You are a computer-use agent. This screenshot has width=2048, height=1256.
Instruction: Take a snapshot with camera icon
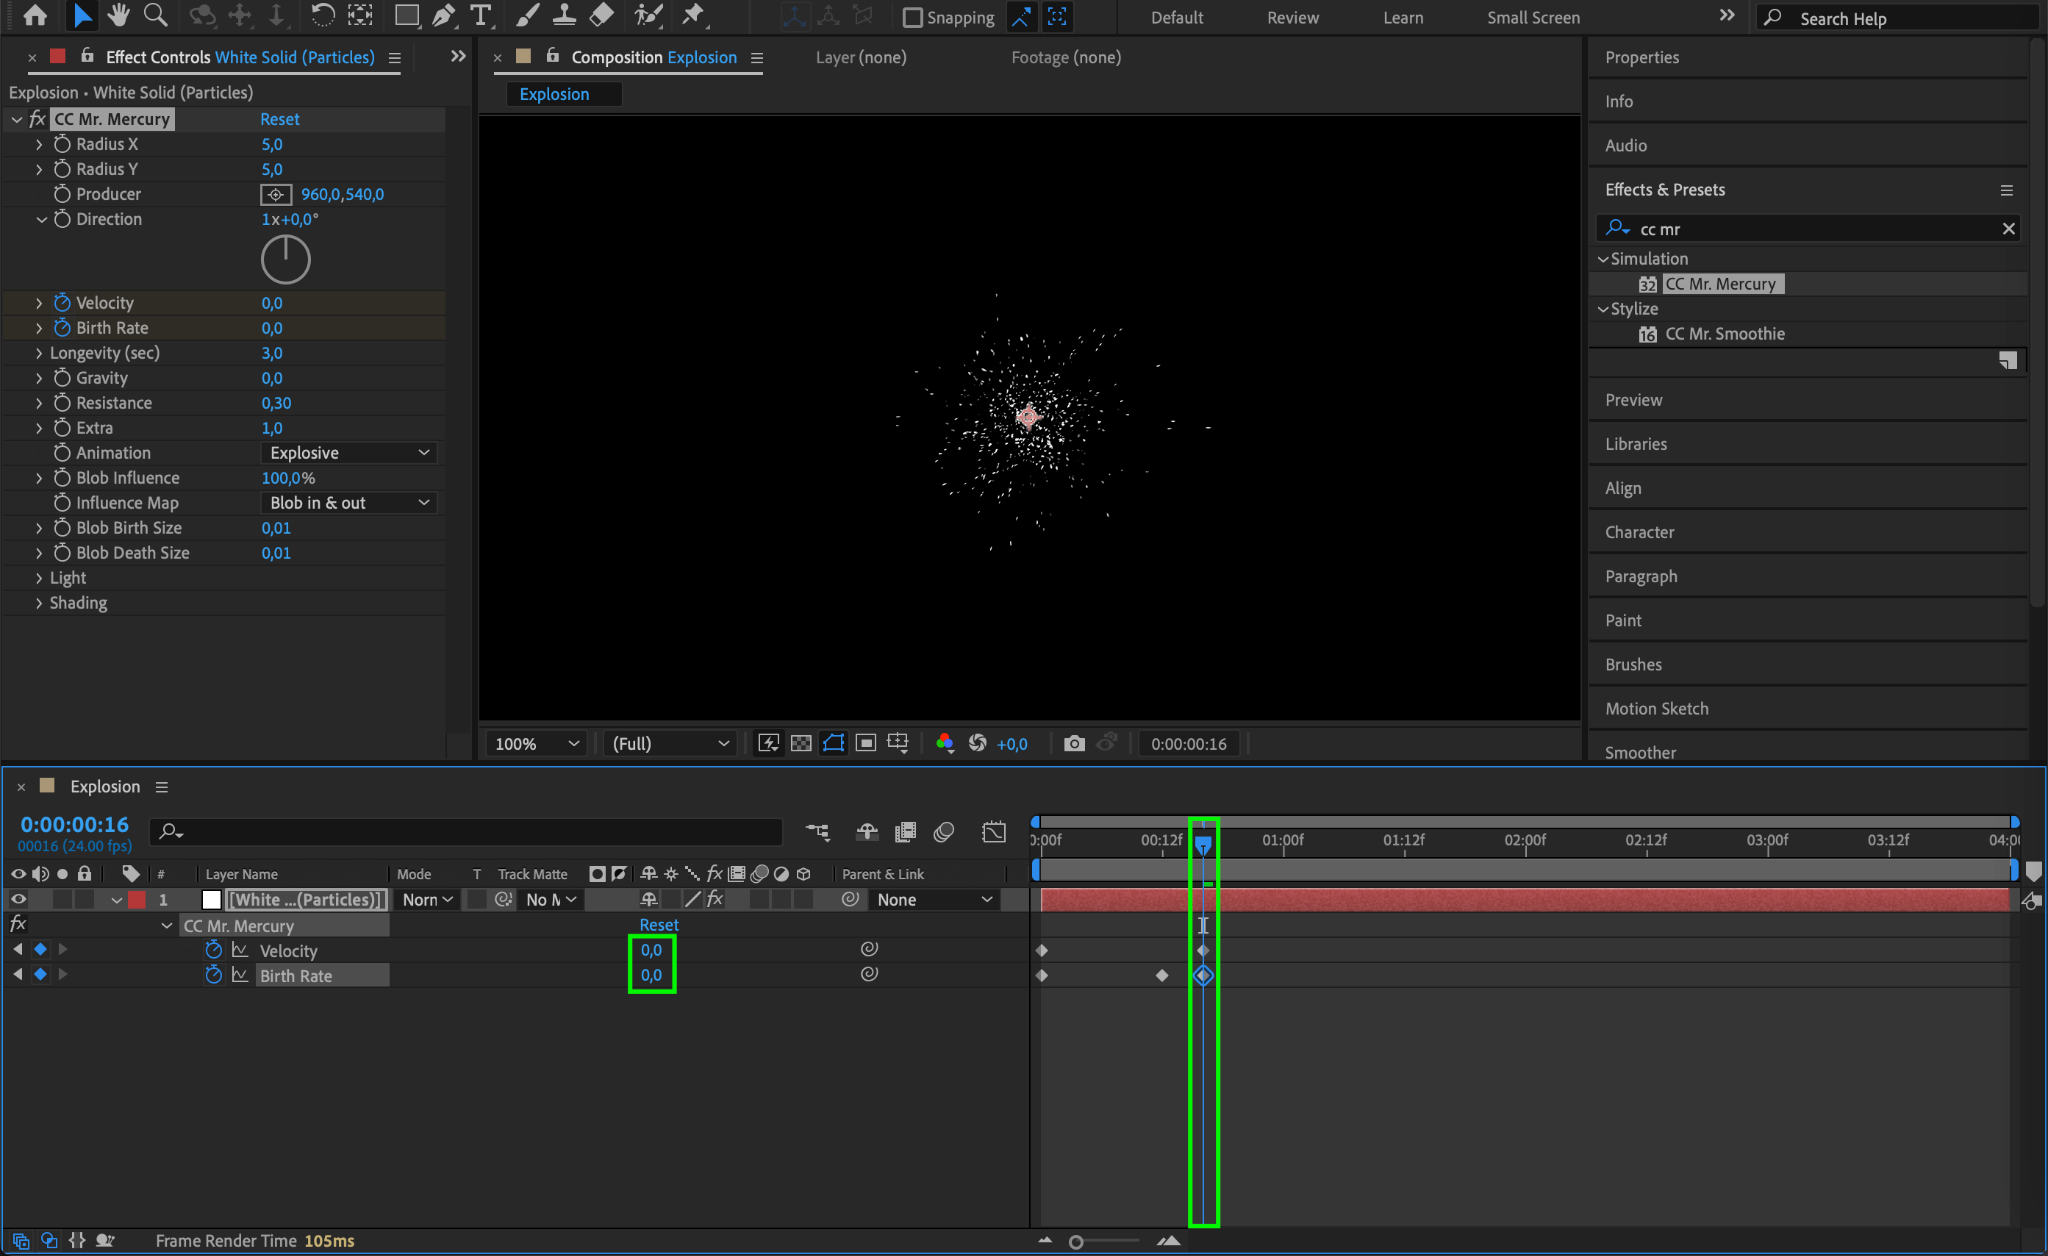pos(1074,743)
